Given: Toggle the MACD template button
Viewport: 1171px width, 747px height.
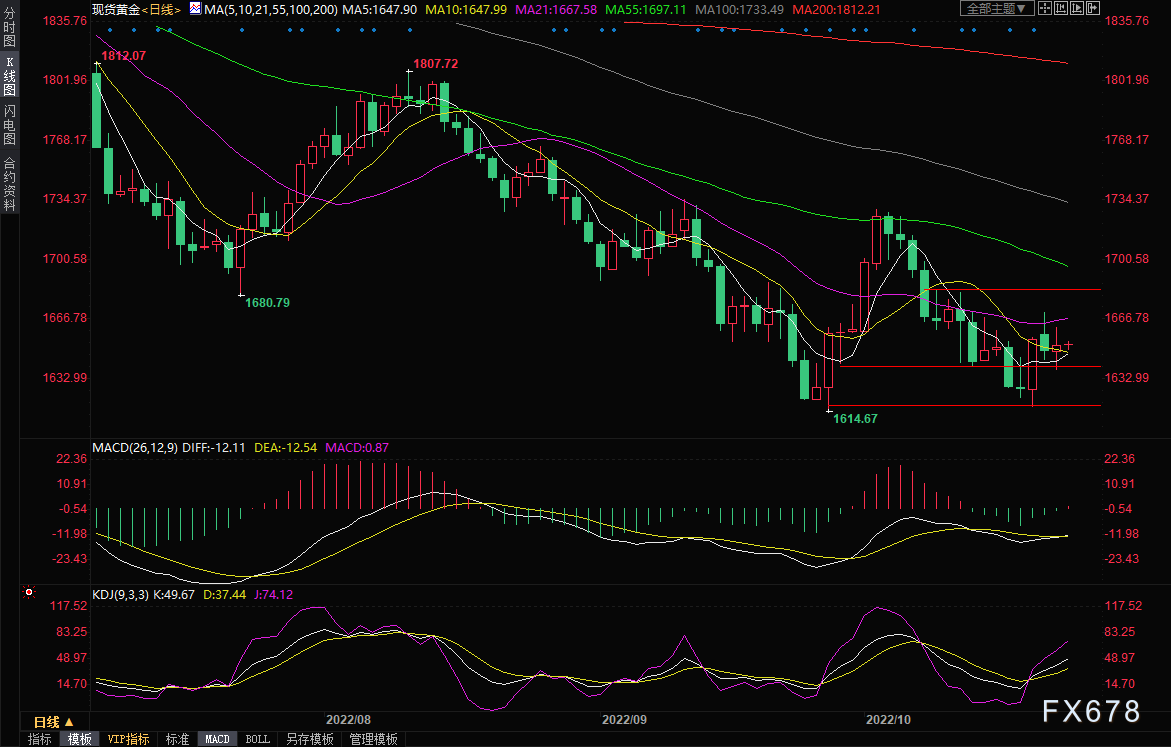Looking at the screenshot, I should tap(217, 739).
